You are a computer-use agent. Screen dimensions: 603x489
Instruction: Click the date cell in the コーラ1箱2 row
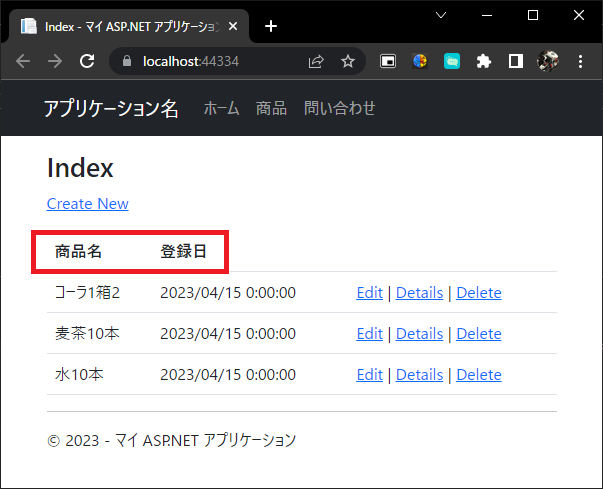point(228,293)
